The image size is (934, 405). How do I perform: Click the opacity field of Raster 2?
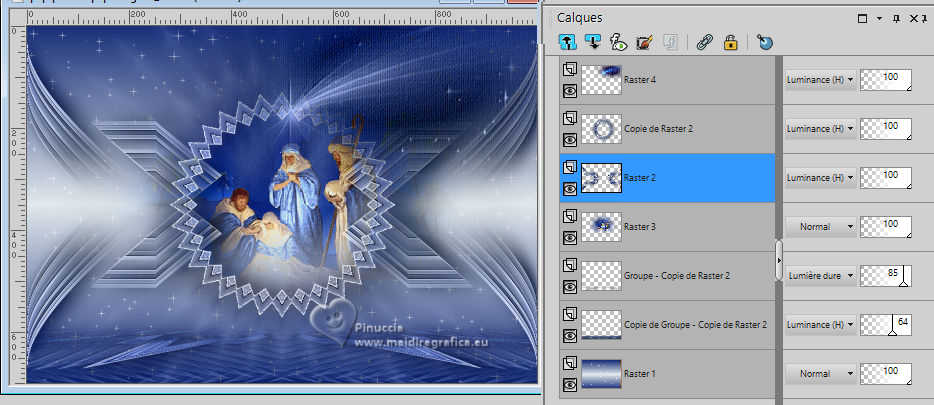[886, 177]
